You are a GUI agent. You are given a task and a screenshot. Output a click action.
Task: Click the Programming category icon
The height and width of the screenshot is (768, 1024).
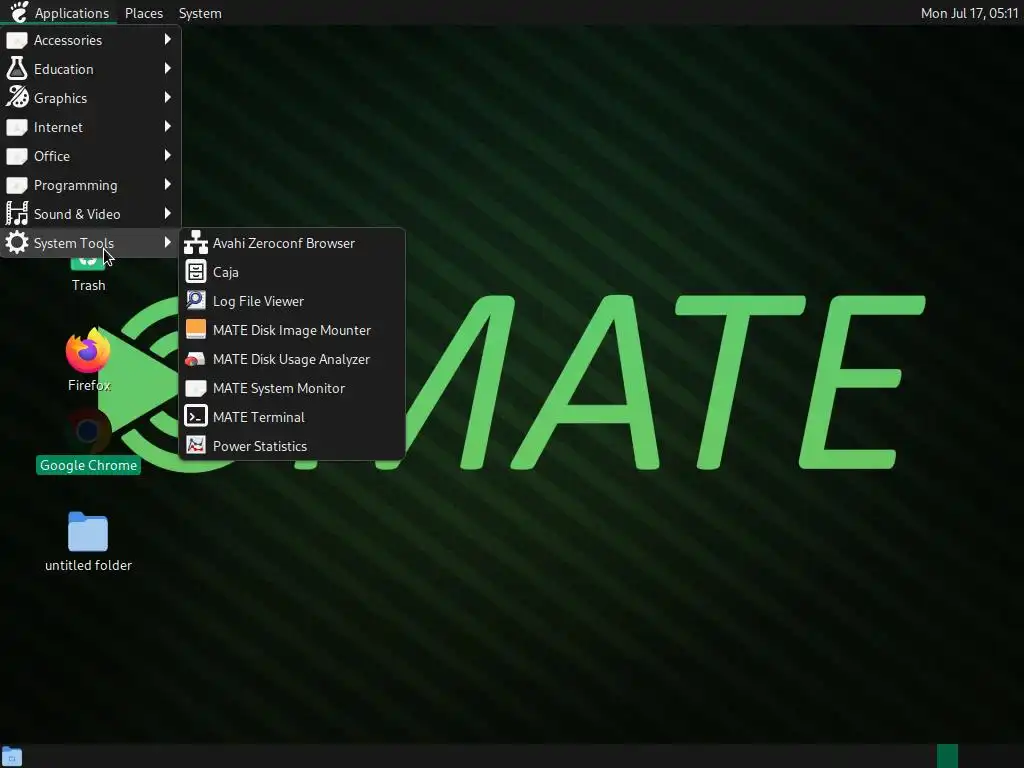[17, 185]
